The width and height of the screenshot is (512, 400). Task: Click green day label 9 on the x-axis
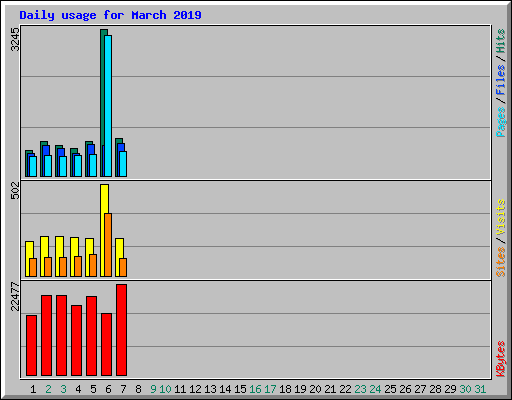click(x=153, y=389)
